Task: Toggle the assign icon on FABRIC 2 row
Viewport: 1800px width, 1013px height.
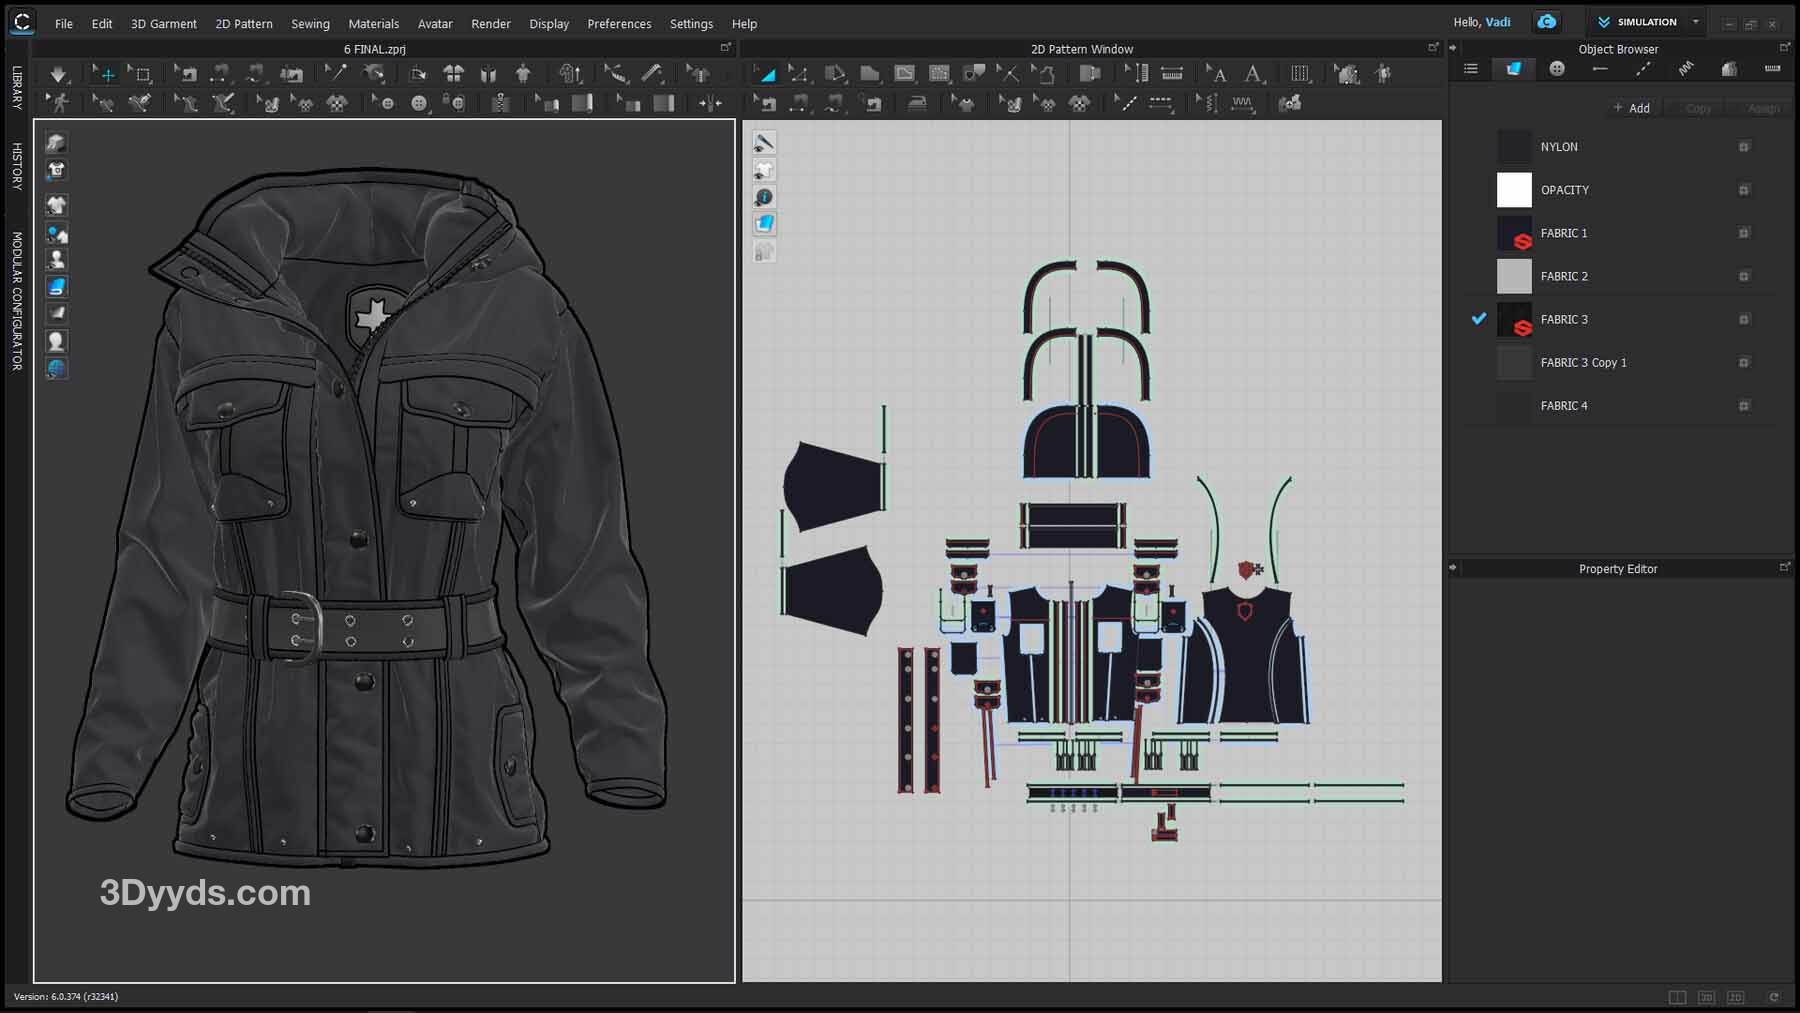Action: (1744, 276)
